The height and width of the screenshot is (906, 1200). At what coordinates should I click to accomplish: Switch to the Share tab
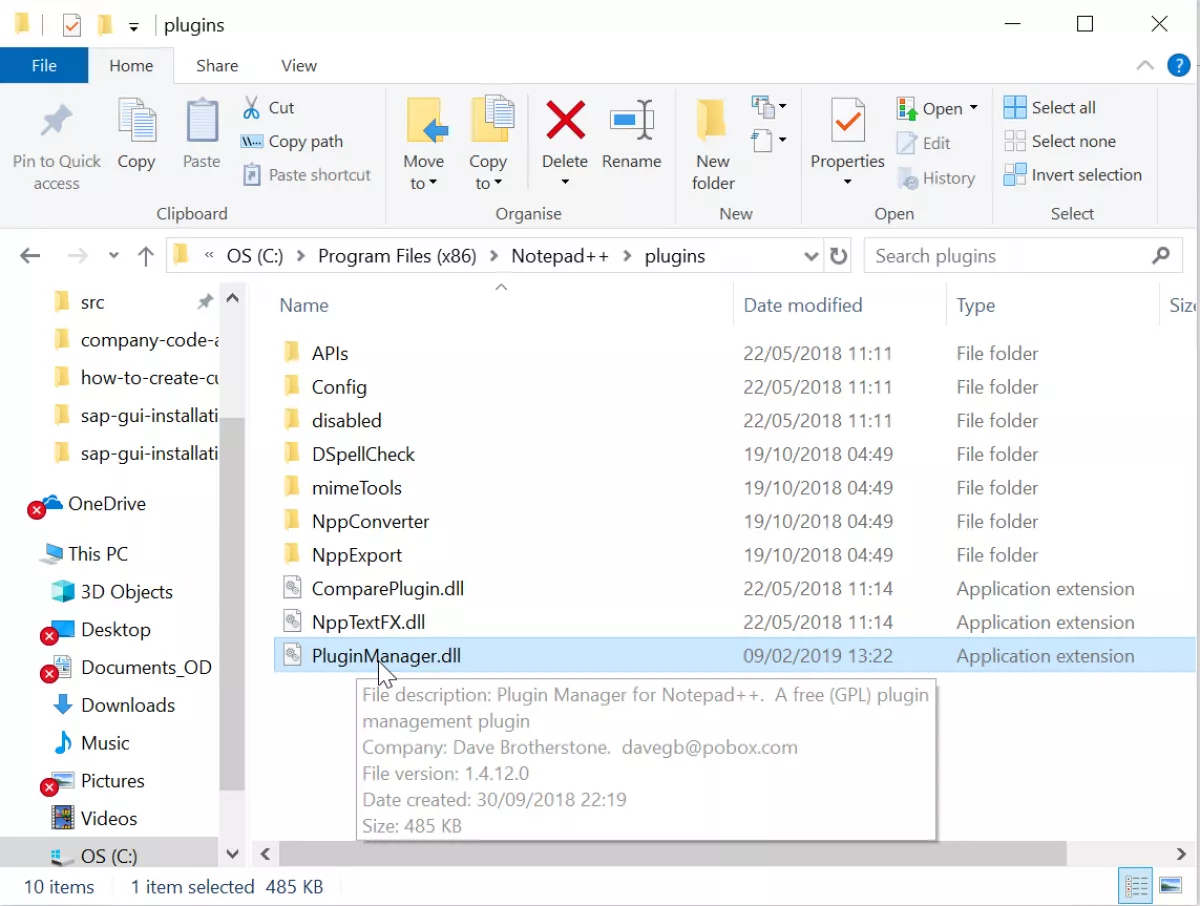tap(217, 65)
